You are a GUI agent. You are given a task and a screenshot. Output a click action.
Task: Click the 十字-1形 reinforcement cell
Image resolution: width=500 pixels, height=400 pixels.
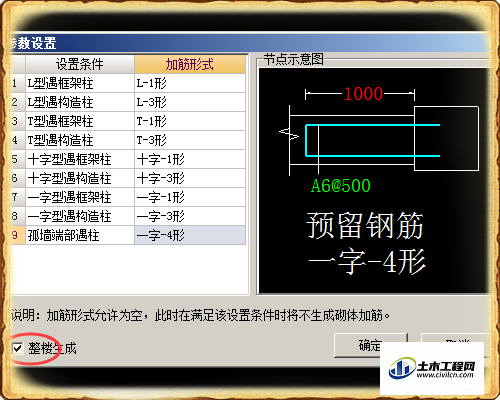[x=190, y=159]
